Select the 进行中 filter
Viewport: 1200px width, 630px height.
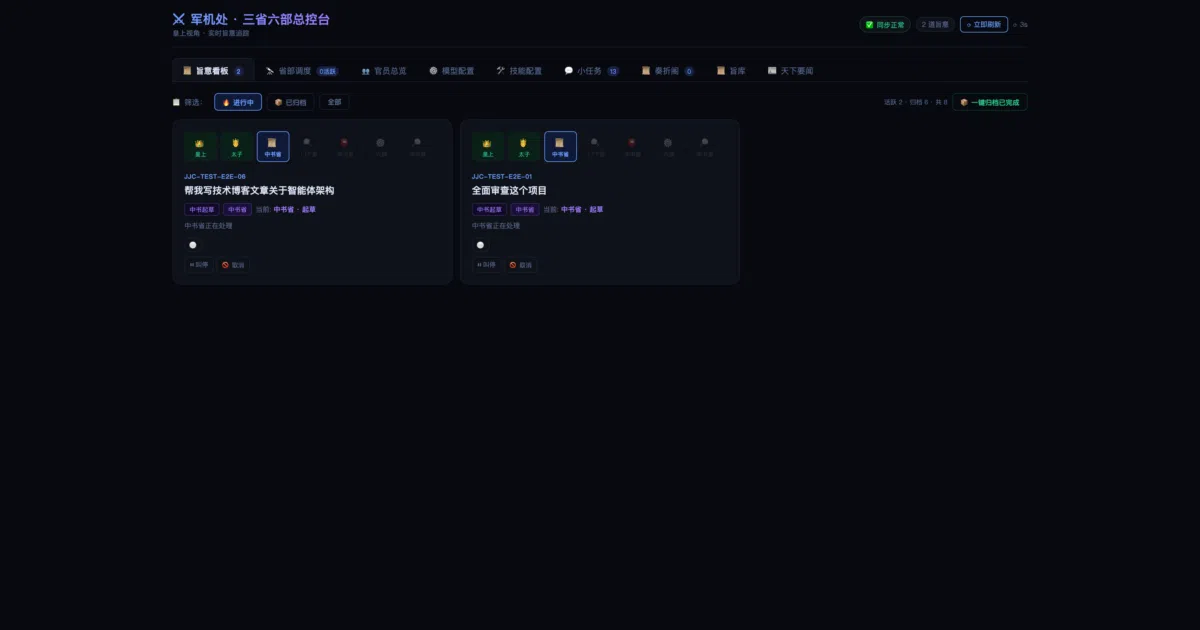click(x=238, y=102)
